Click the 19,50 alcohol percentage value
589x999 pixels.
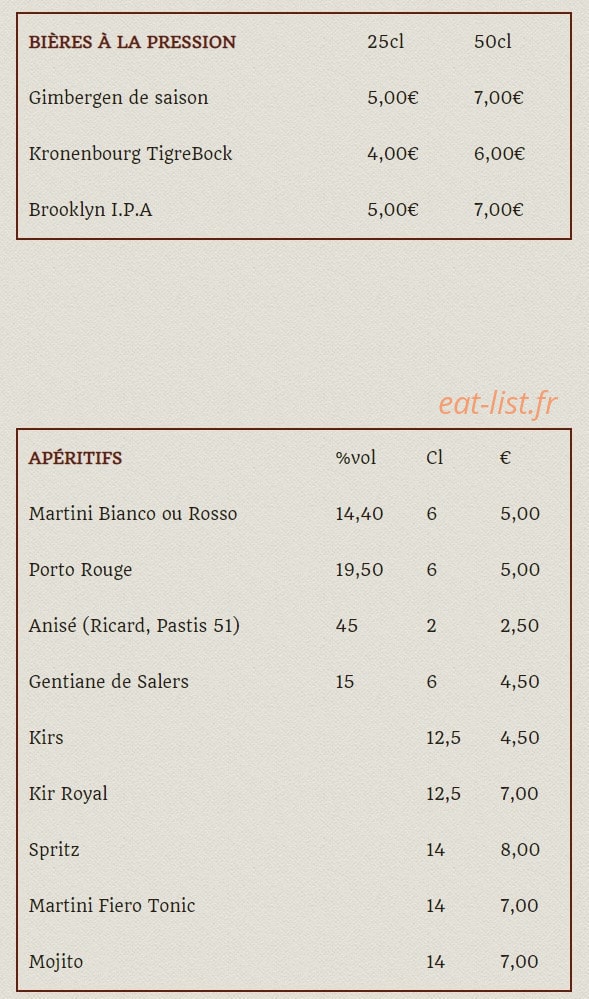(x=360, y=570)
